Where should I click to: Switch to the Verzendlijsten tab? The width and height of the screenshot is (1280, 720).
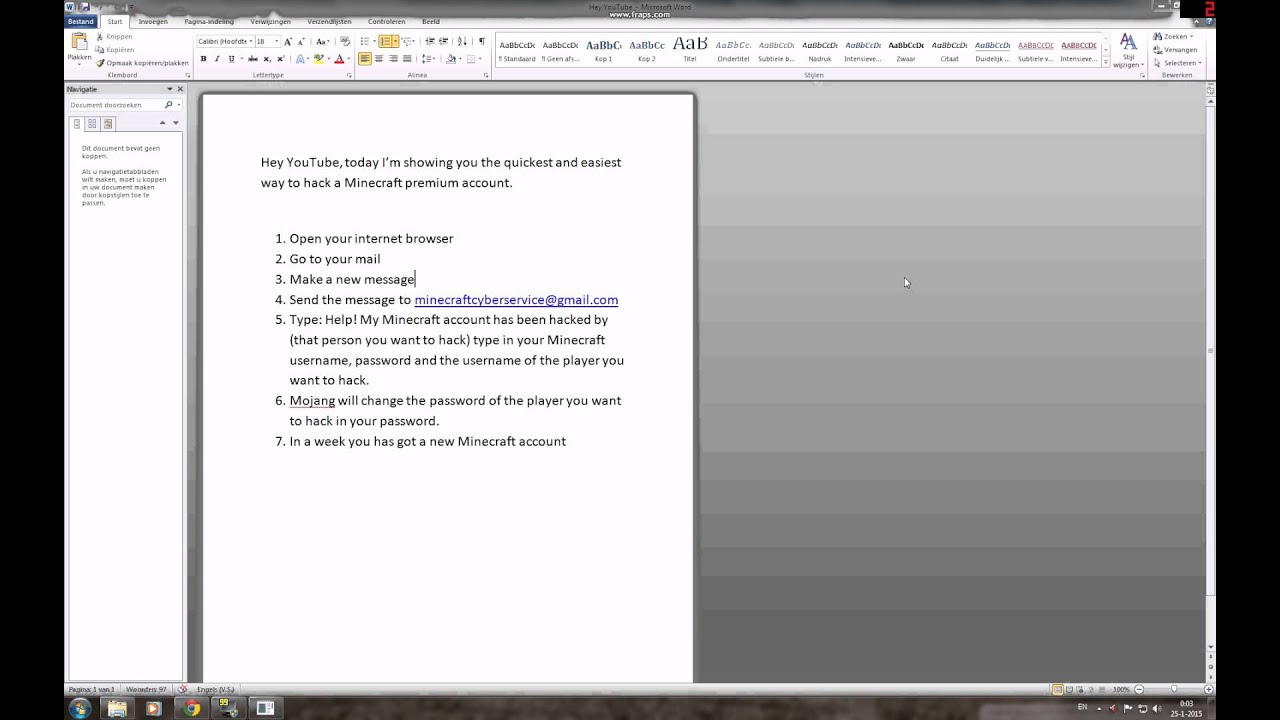tap(330, 21)
